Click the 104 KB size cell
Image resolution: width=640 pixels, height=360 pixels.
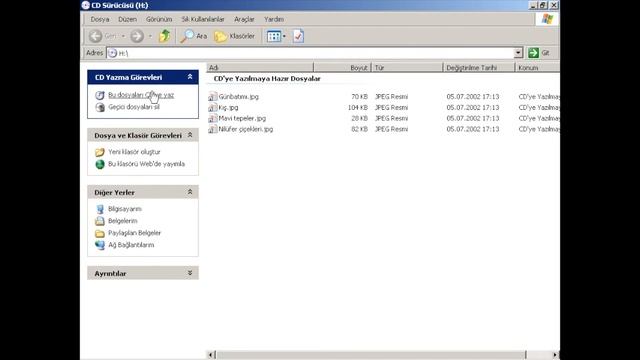tap(358, 107)
